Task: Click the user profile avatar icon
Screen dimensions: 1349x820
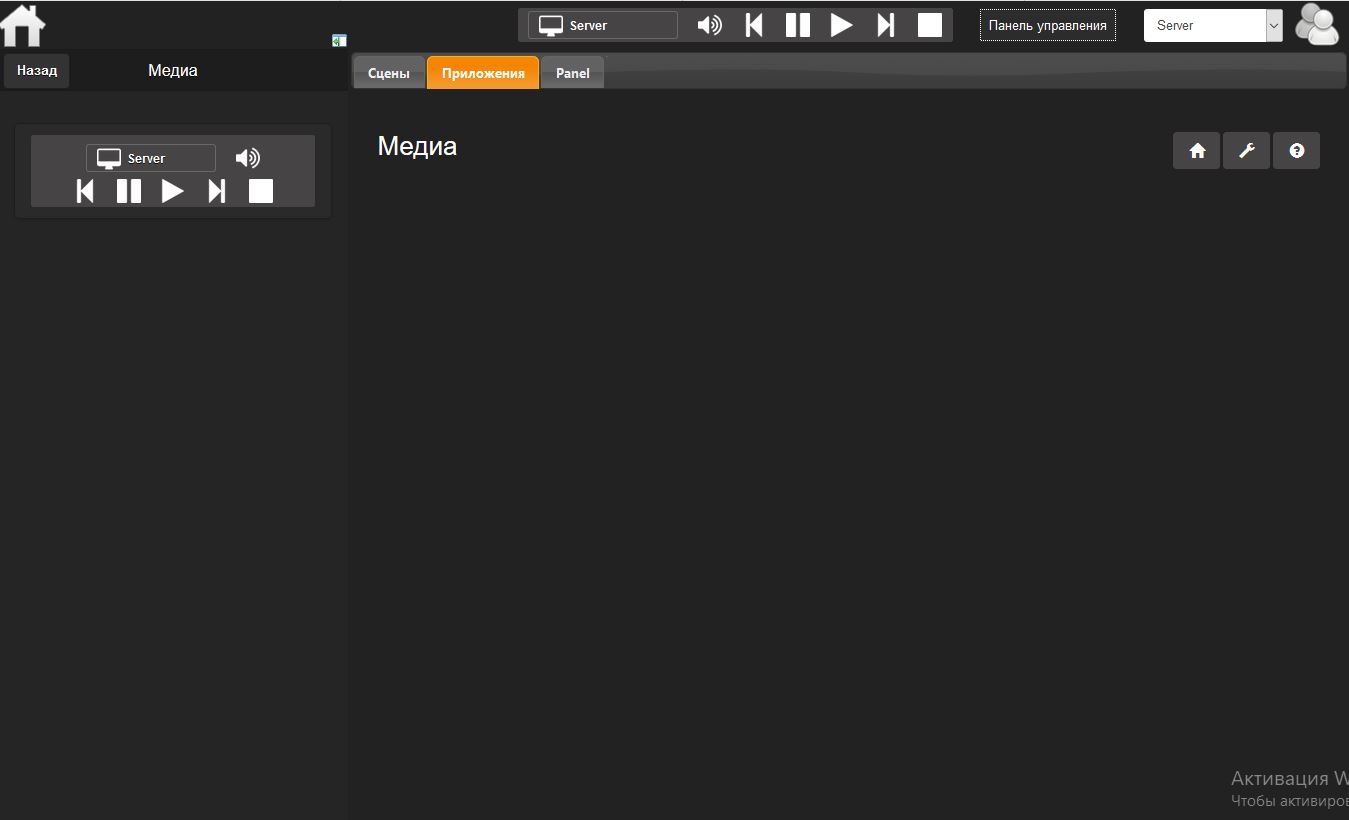Action: tap(1317, 25)
